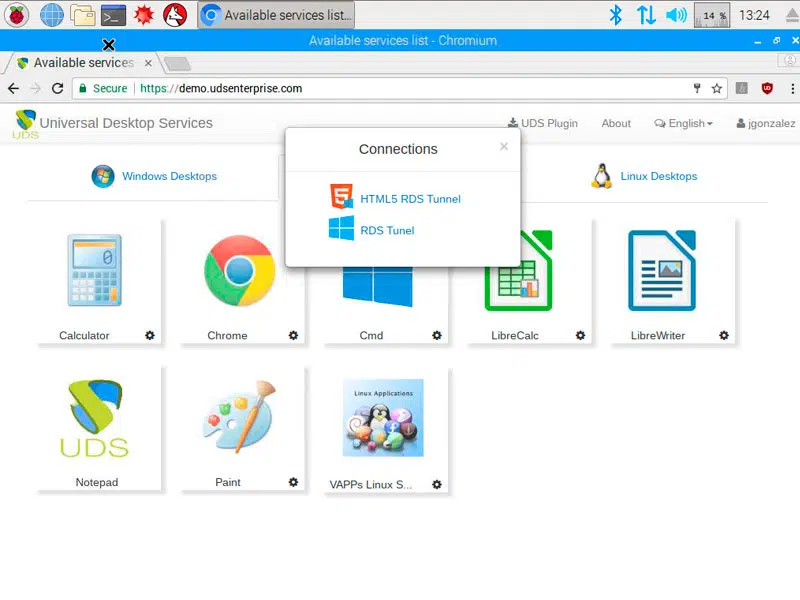
Task: Launch the web browser globe icon
Action: pyautogui.click(x=52, y=15)
